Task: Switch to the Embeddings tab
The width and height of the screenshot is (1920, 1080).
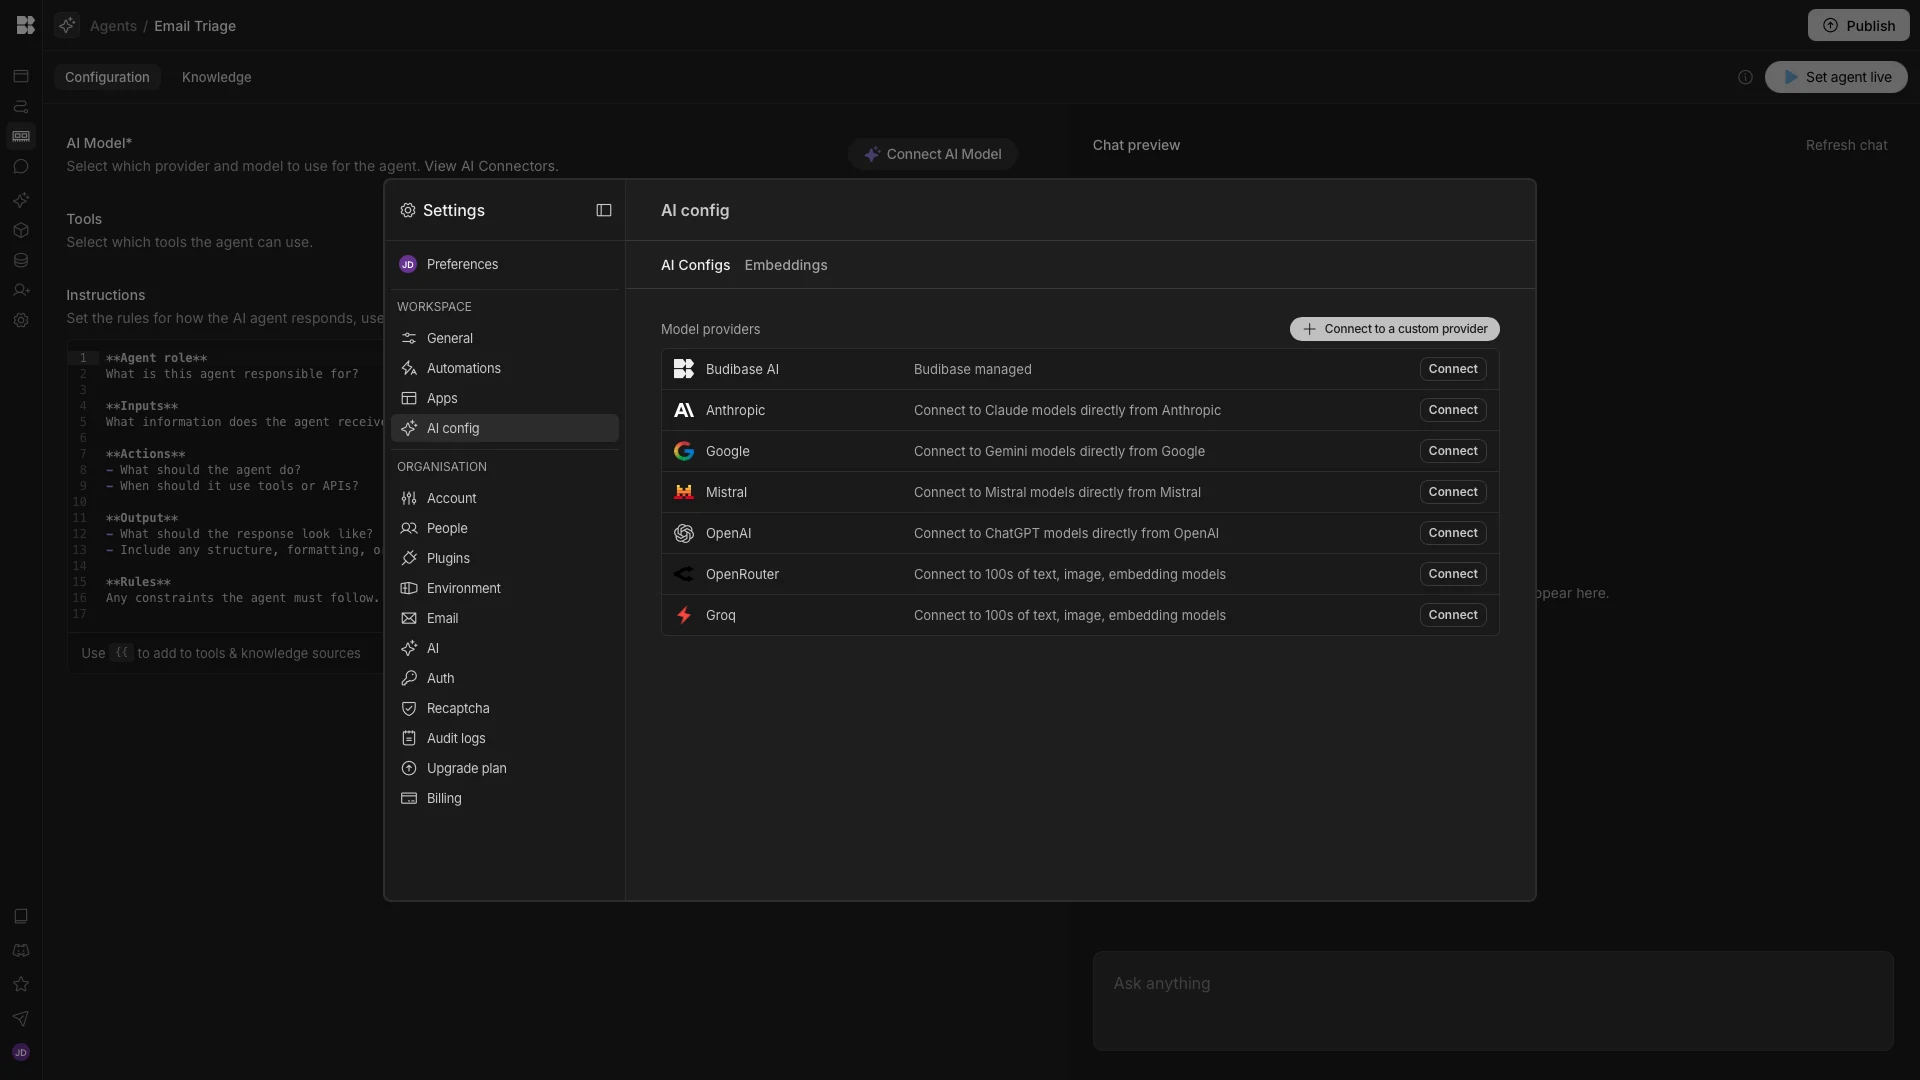Action: 786,265
